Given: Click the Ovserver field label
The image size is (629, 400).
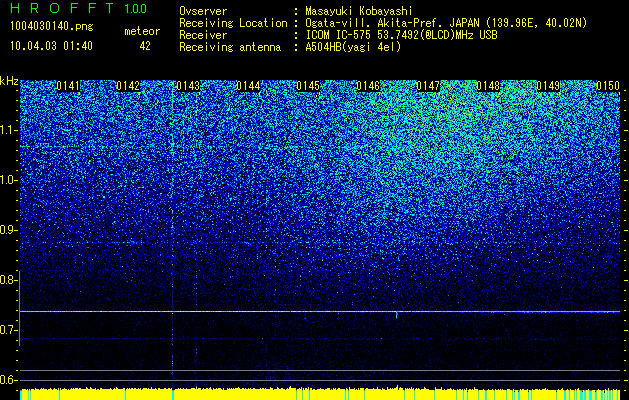Looking at the screenshot, I should pos(203,11).
